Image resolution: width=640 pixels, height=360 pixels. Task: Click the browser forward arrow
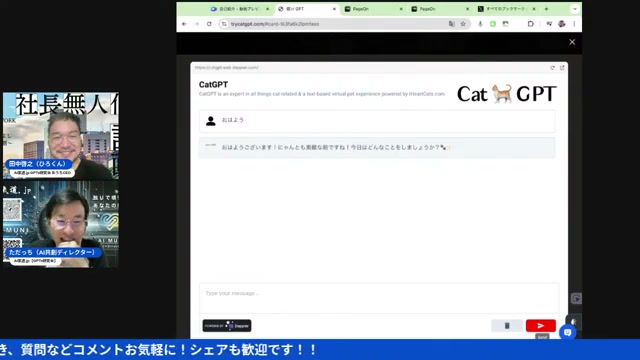[x=196, y=24]
